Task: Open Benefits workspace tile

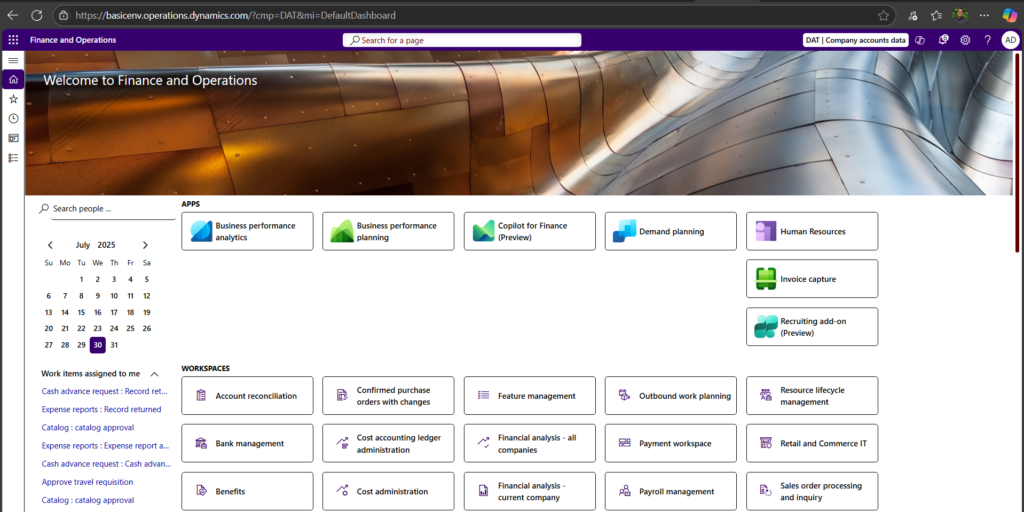Action: coord(248,491)
